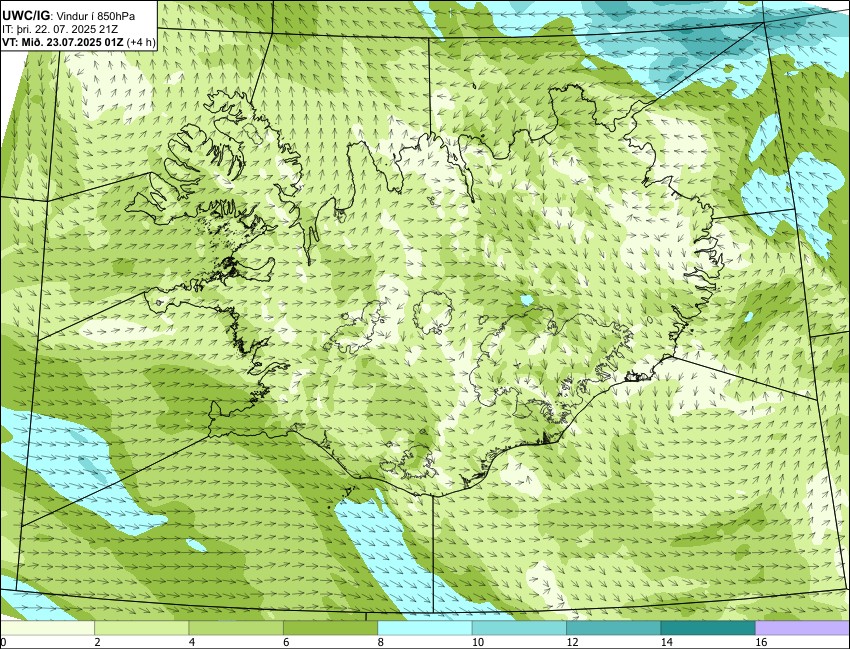Screen dimensions: 850x649
Task: Click legend value '8'
Action: [381, 642]
